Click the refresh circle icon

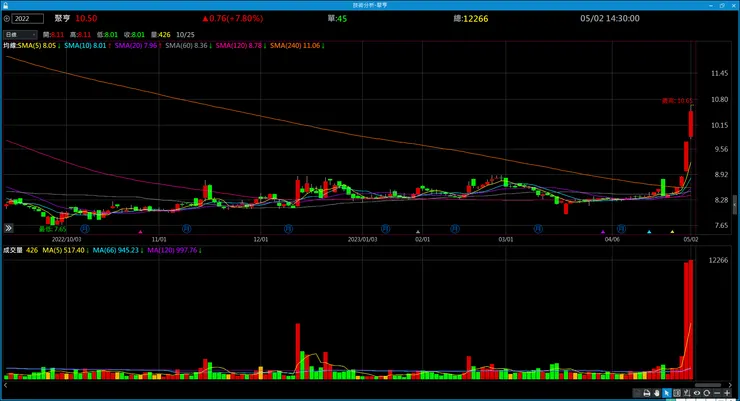tap(706, 393)
